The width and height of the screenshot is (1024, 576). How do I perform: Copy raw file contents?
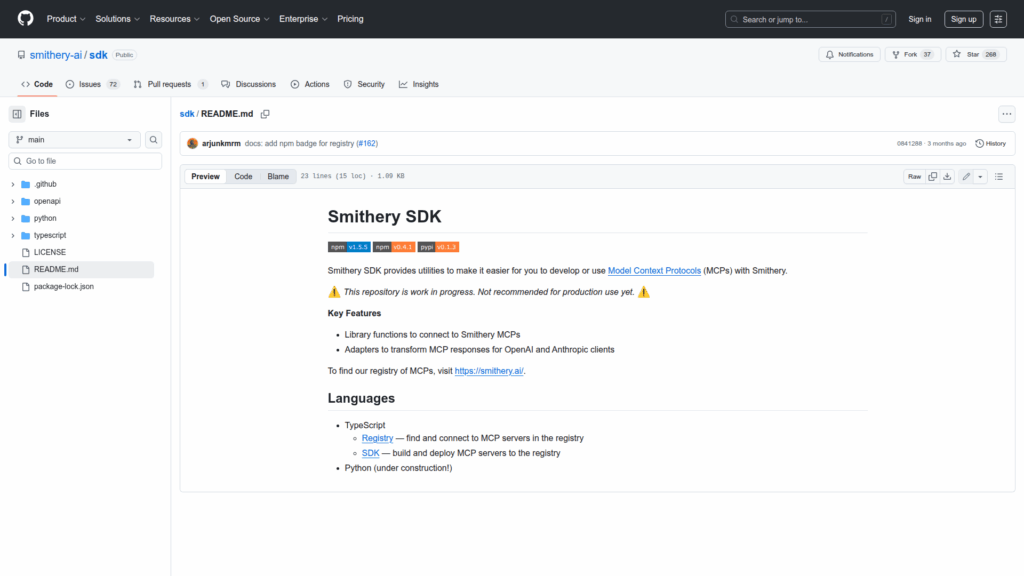932,176
